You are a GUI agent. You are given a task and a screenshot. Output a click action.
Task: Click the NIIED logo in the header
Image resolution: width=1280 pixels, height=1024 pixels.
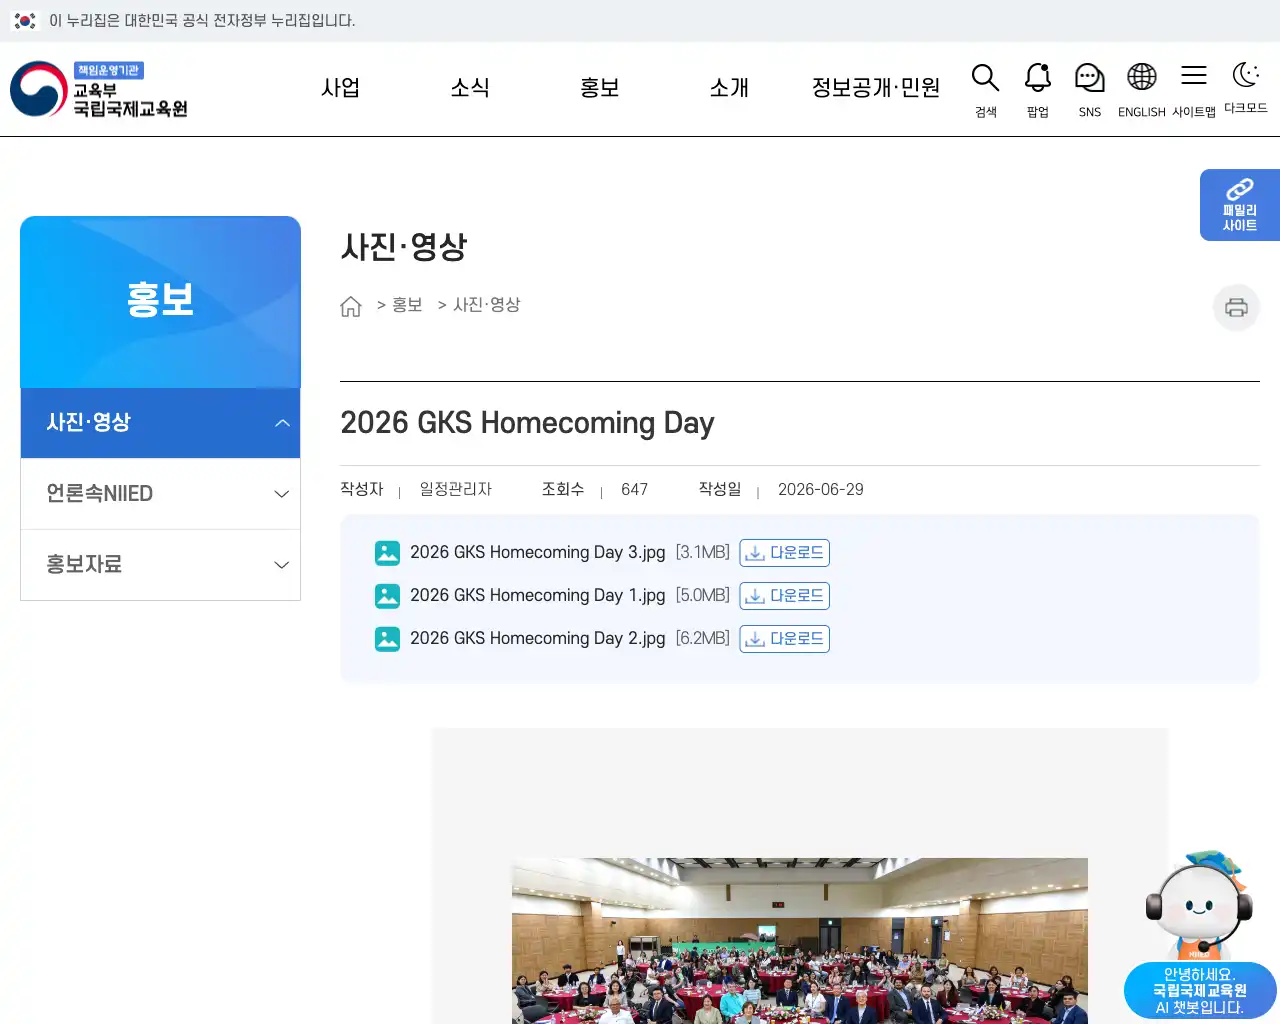tap(100, 89)
